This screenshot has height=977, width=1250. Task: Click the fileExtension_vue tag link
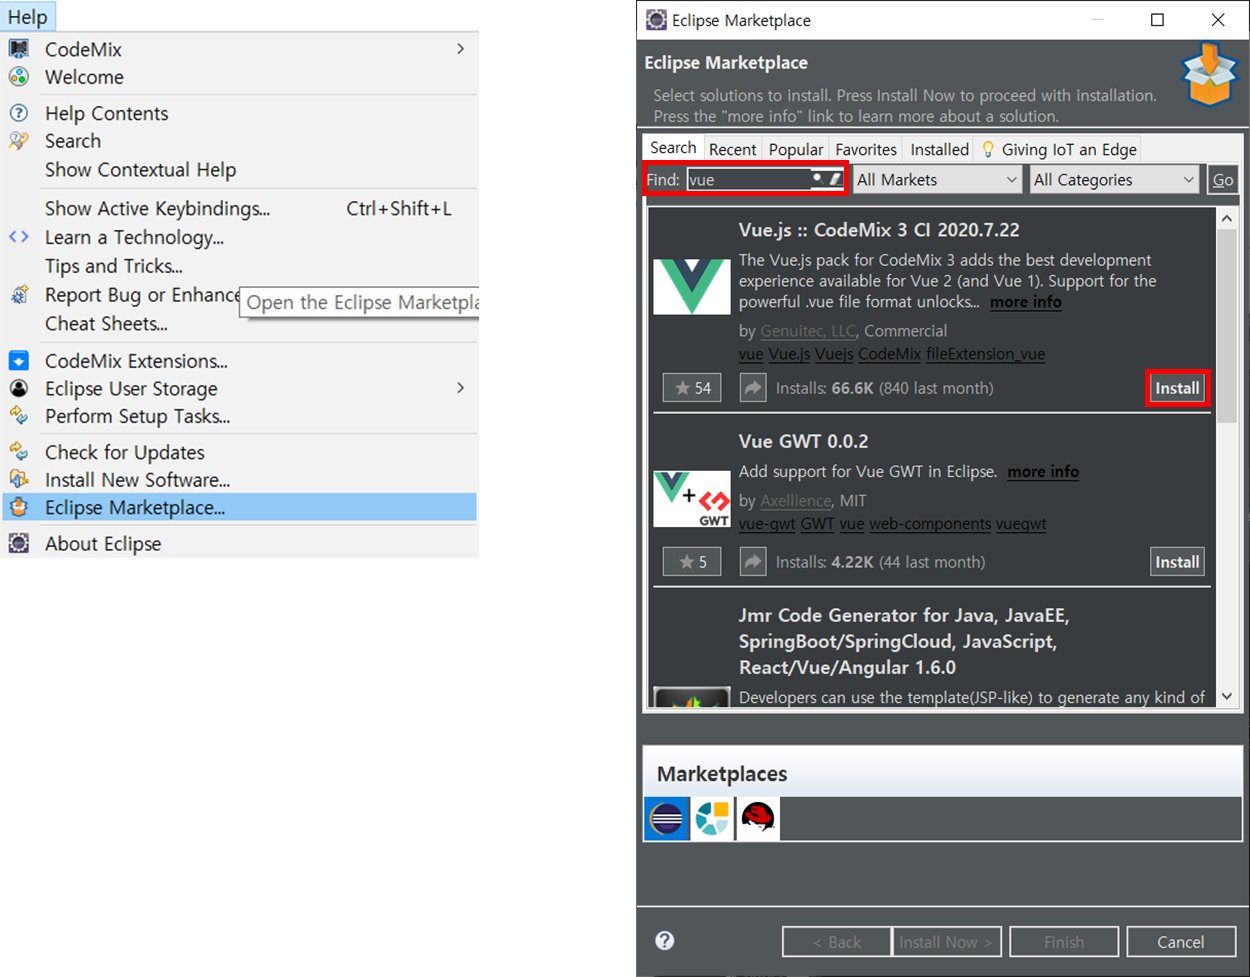coord(985,354)
